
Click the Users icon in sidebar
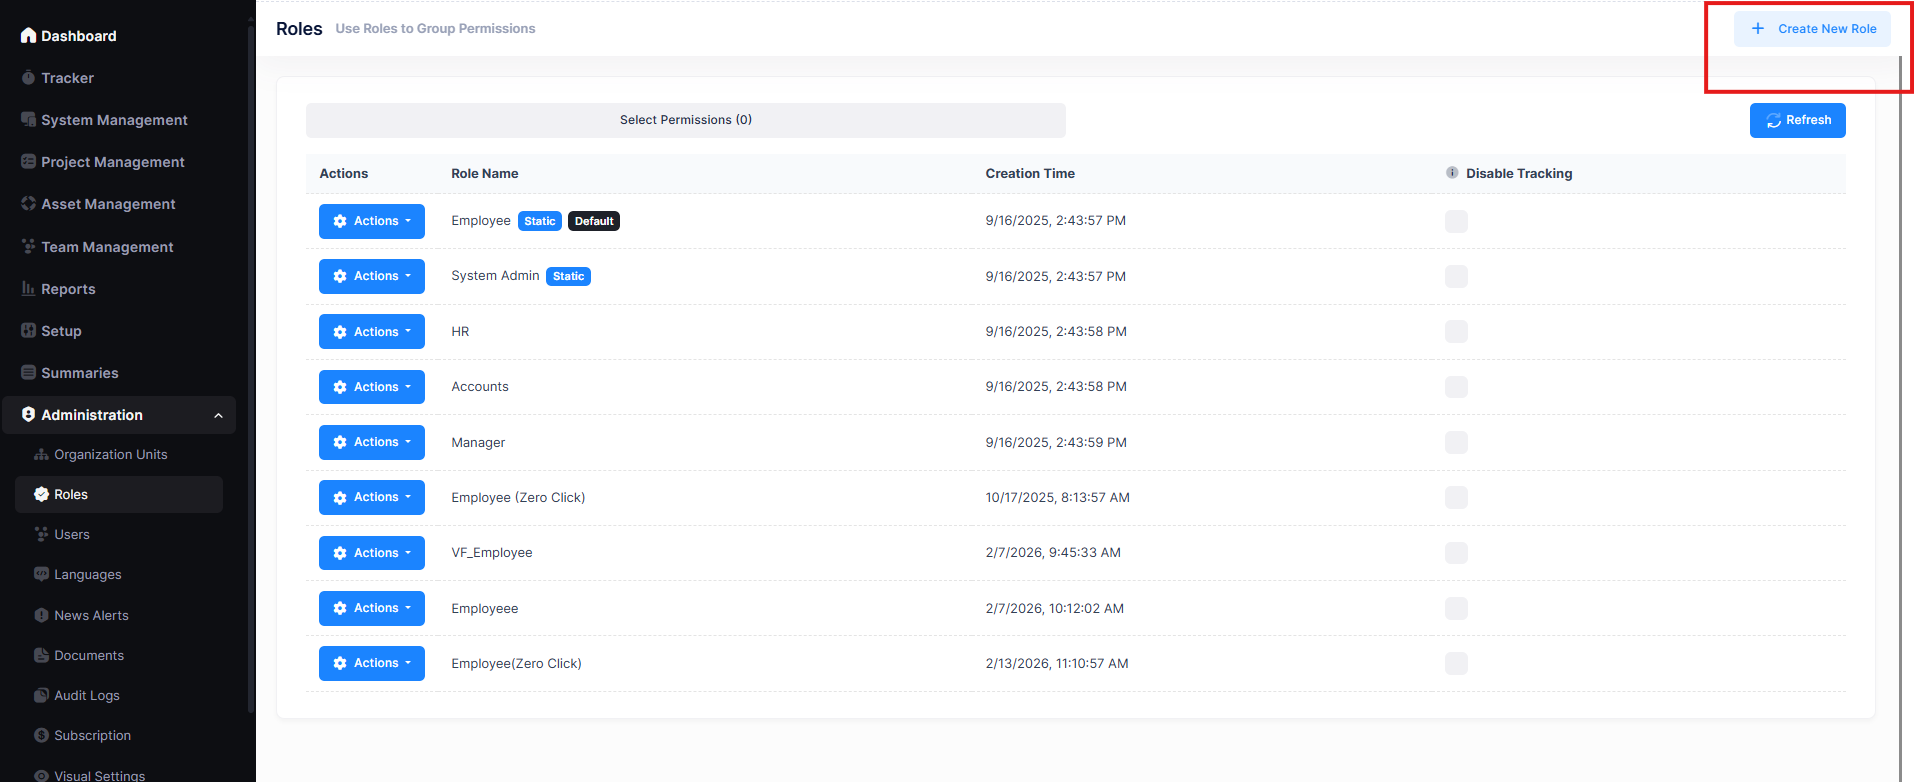click(x=41, y=535)
